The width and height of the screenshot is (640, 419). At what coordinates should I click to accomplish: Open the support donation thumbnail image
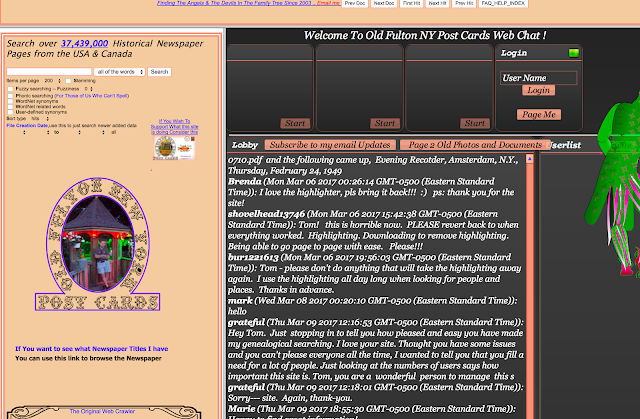pos(174,147)
